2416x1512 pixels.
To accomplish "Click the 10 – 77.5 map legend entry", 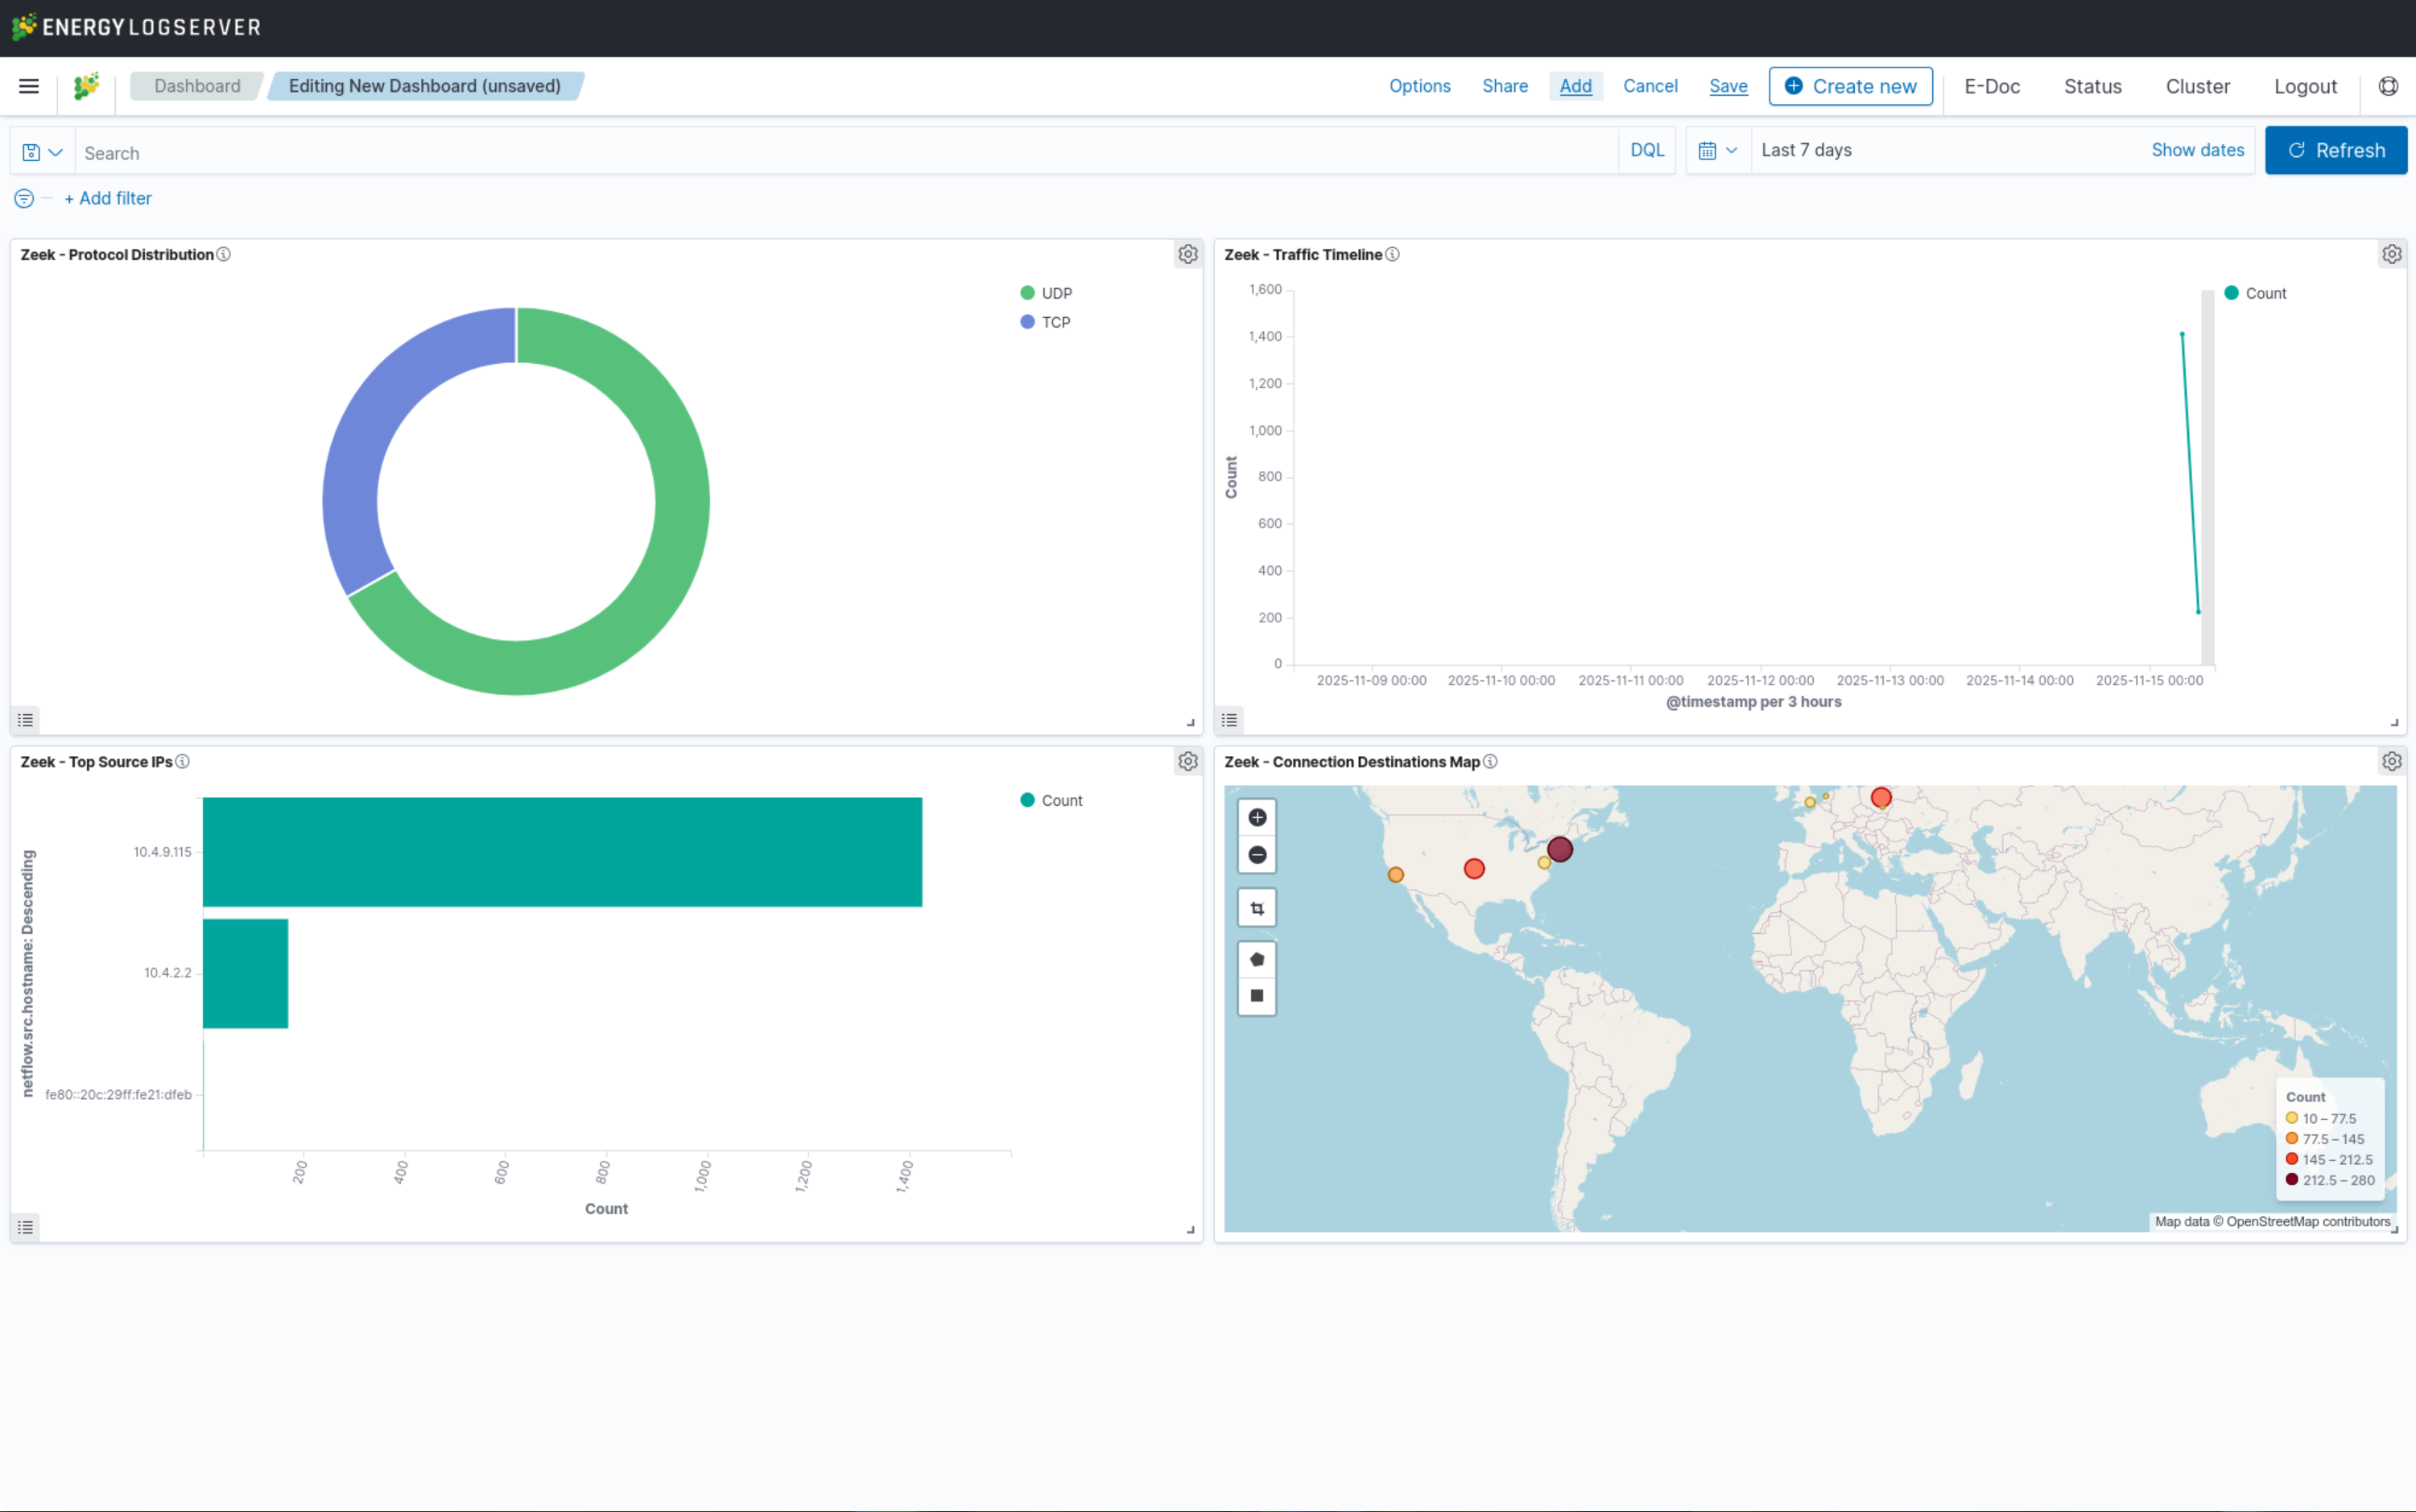I will 2320,1118.
